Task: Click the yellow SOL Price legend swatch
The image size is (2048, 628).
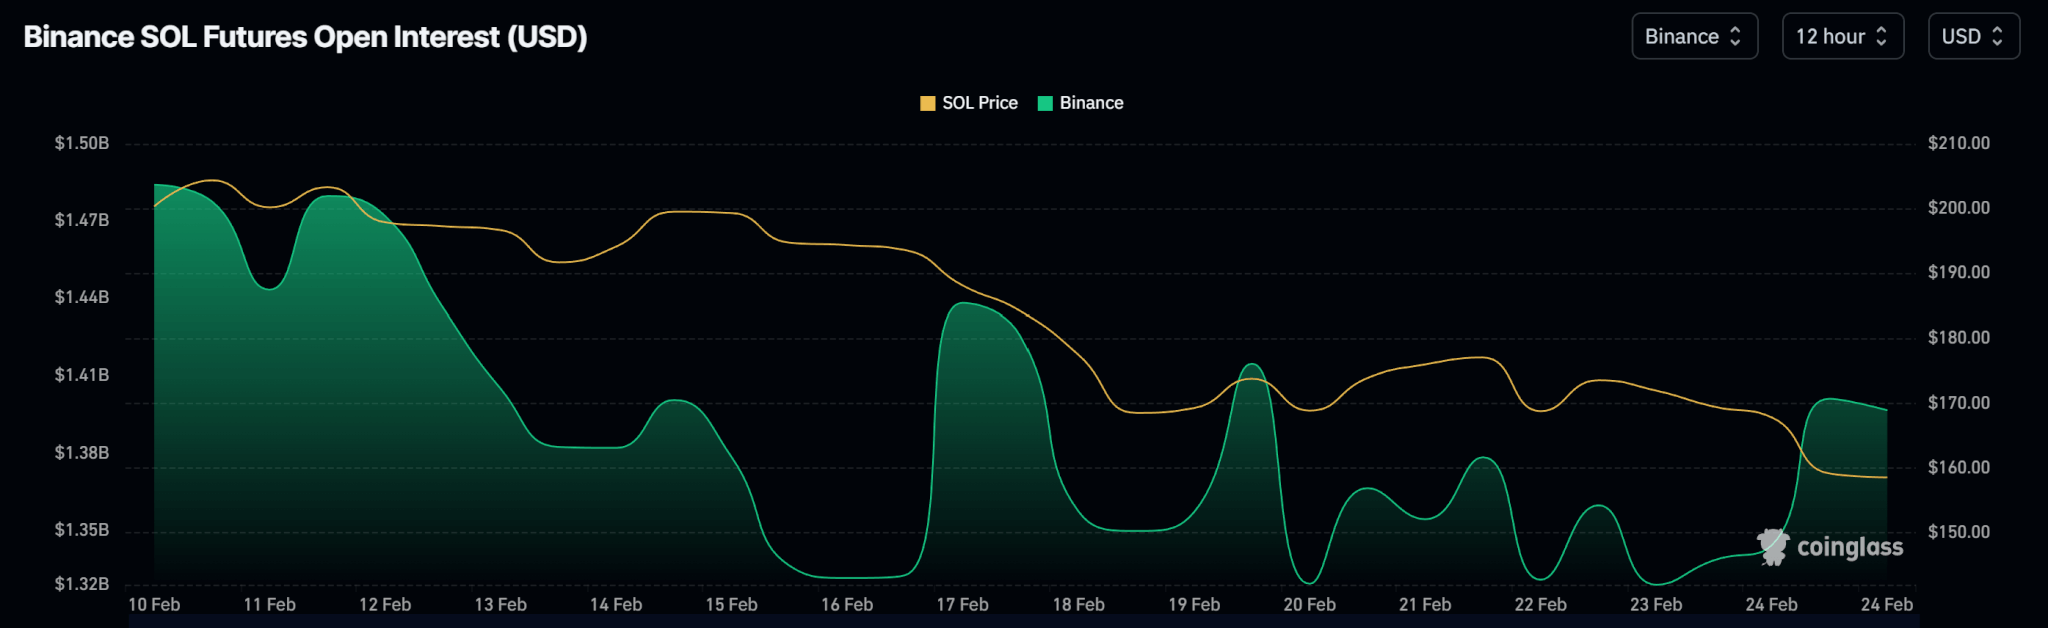Action: tap(927, 103)
